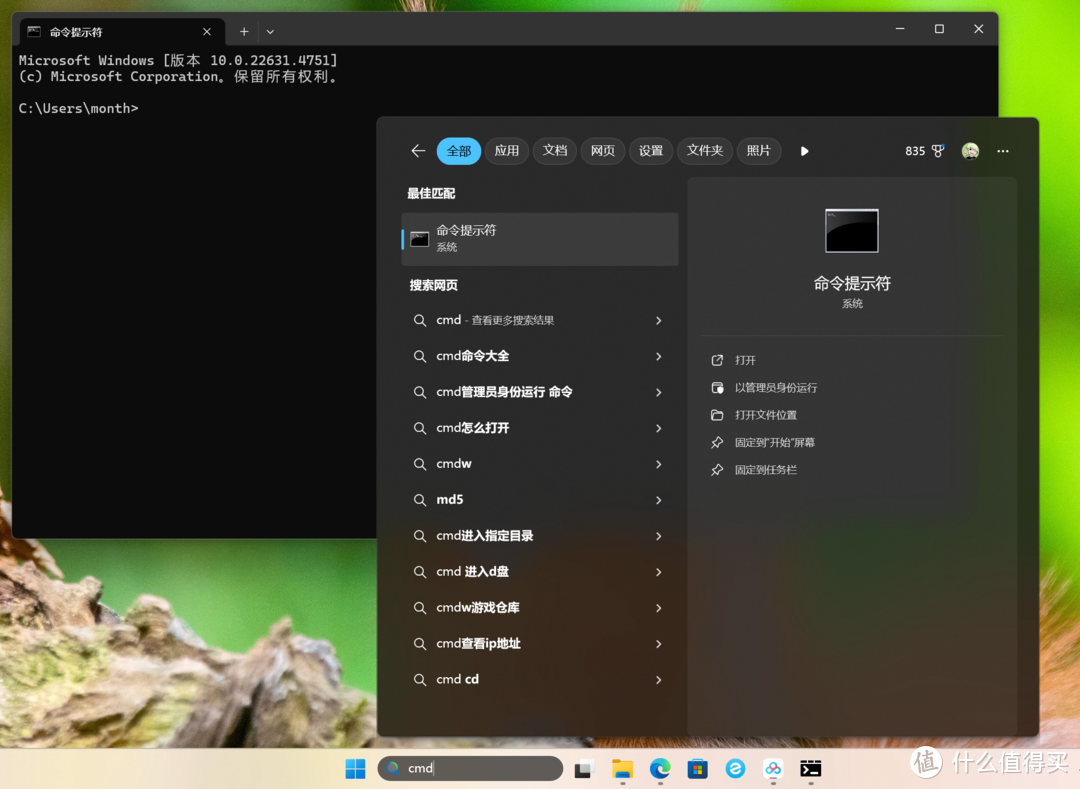1080x789 pixels.
Task: Open File Explorer from the taskbar
Action: 622,768
